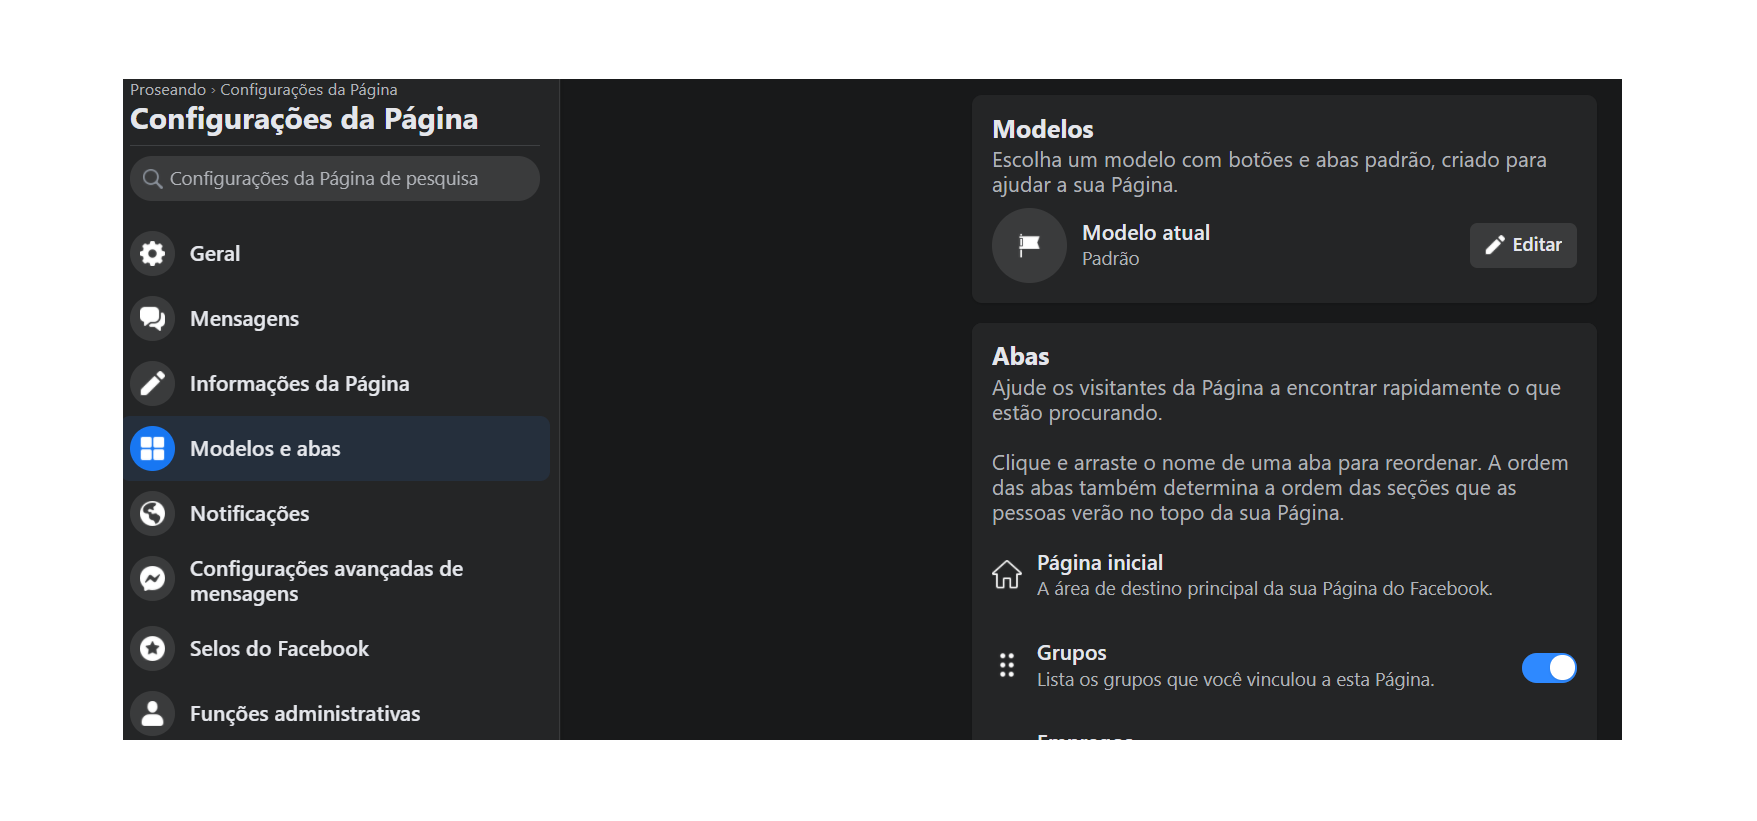Click the house icon for Página inicial

[1007, 575]
